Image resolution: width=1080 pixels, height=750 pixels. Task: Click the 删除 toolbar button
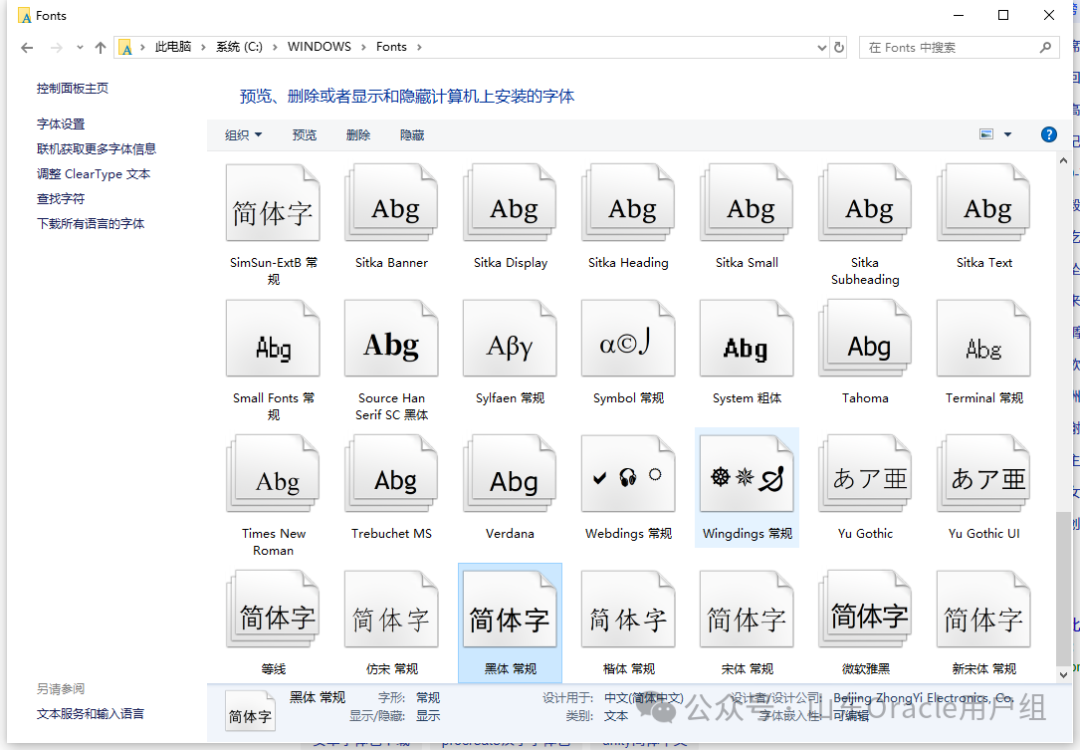click(x=358, y=135)
